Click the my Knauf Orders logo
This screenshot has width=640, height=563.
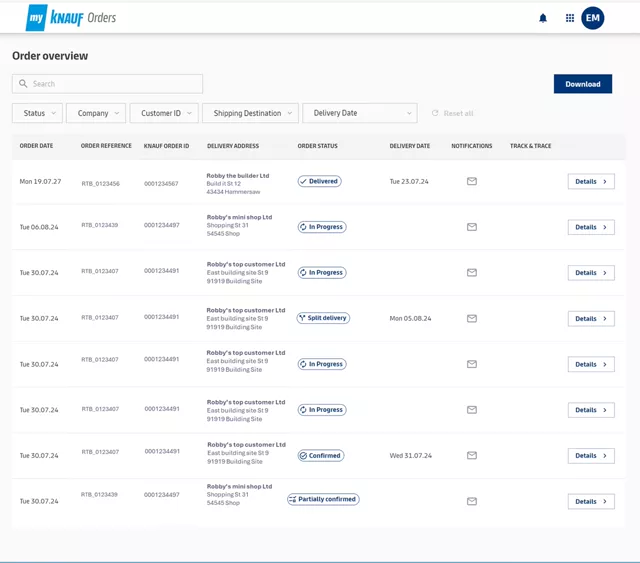click(71, 18)
